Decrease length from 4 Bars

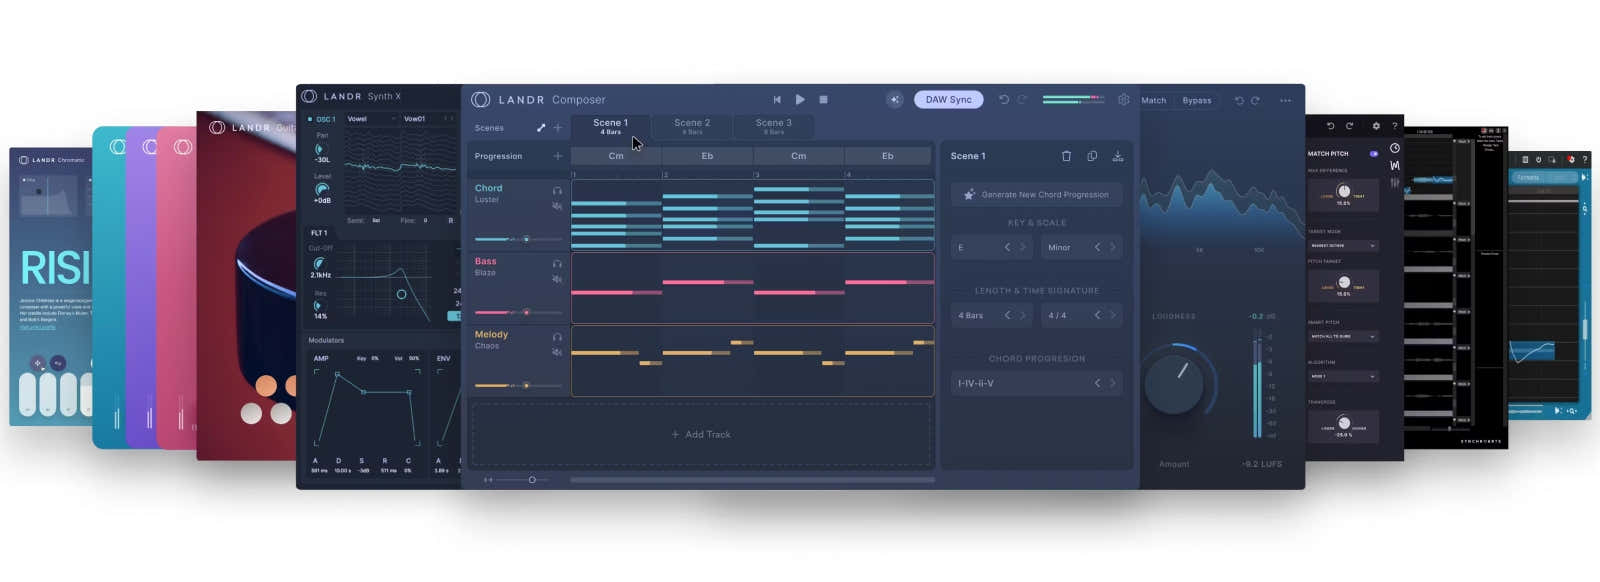click(x=1007, y=315)
